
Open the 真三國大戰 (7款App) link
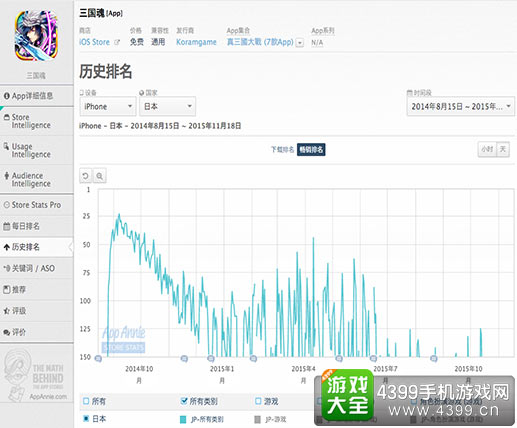click(x=260, y=42)
